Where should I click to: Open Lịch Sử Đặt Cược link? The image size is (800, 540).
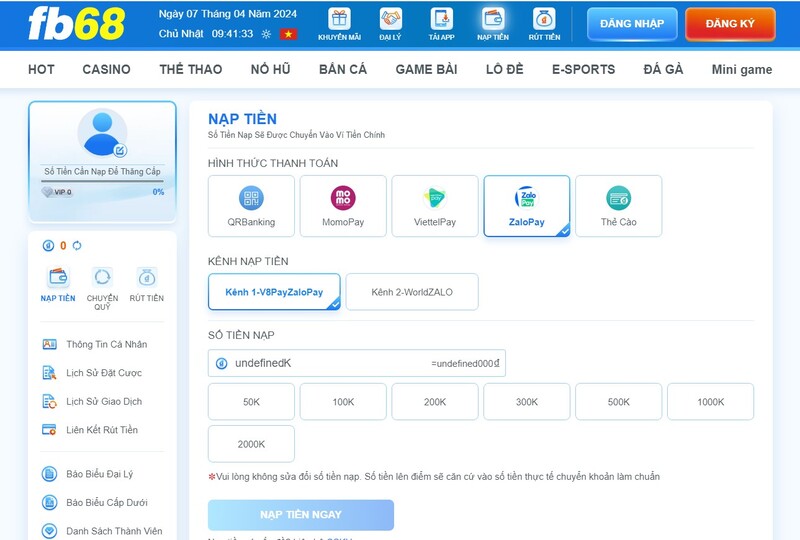click(x=104, y=373)
